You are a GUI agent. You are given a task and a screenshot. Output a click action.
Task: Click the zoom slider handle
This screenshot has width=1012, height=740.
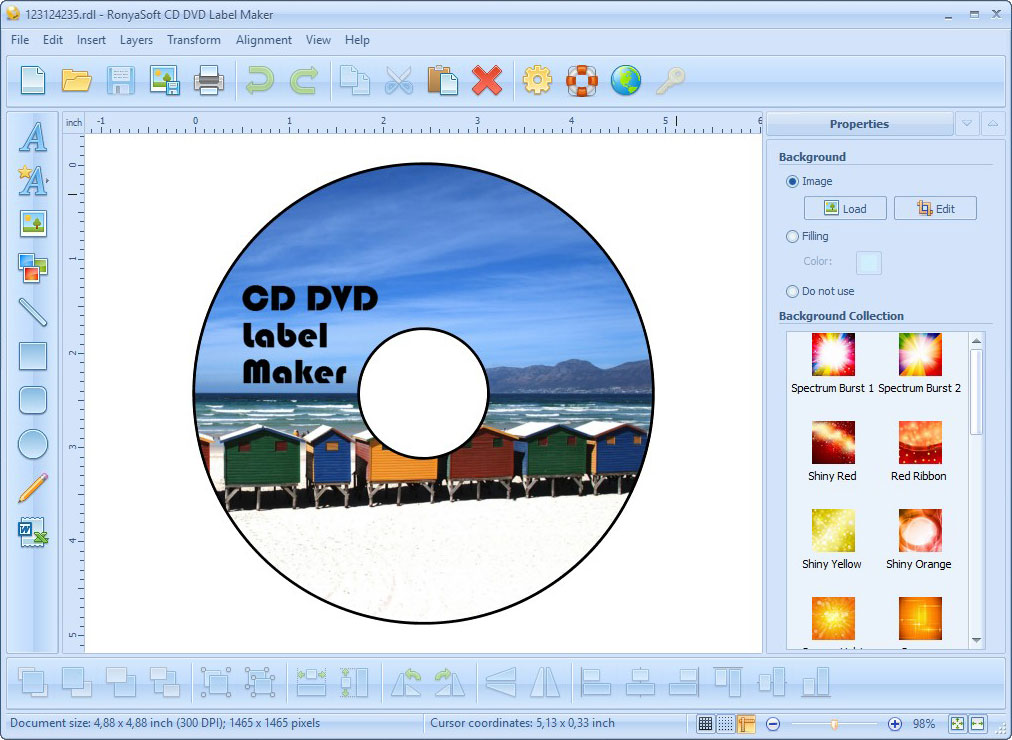[835, 724]
